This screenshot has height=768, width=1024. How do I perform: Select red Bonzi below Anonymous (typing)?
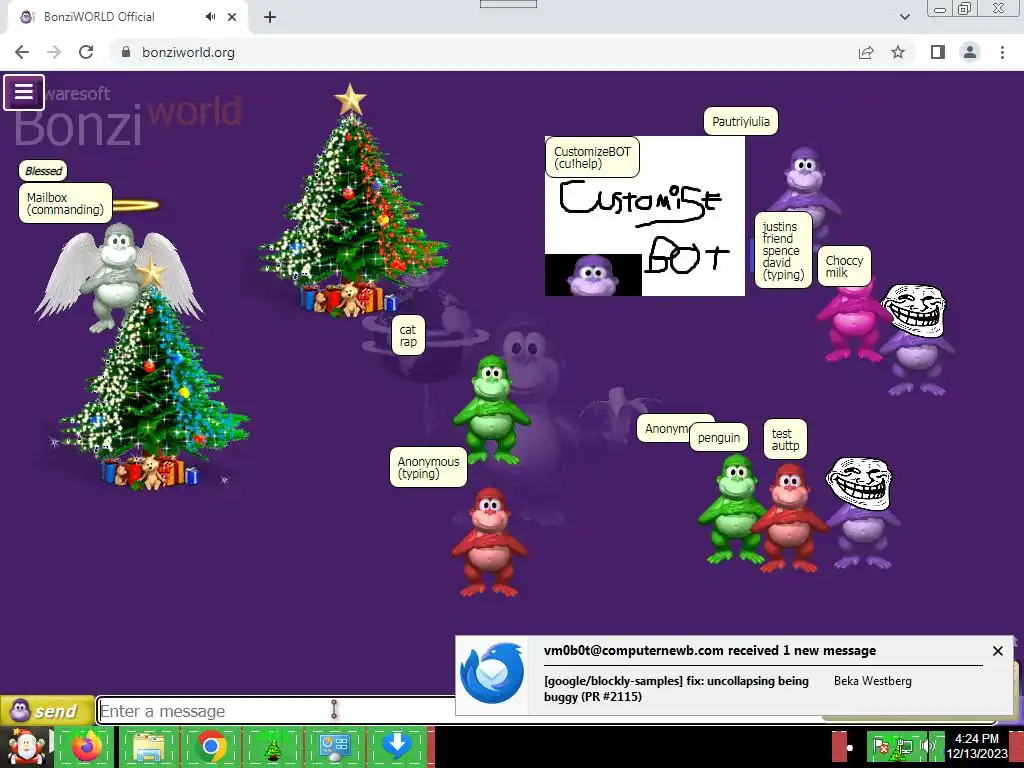pos(490,541)
